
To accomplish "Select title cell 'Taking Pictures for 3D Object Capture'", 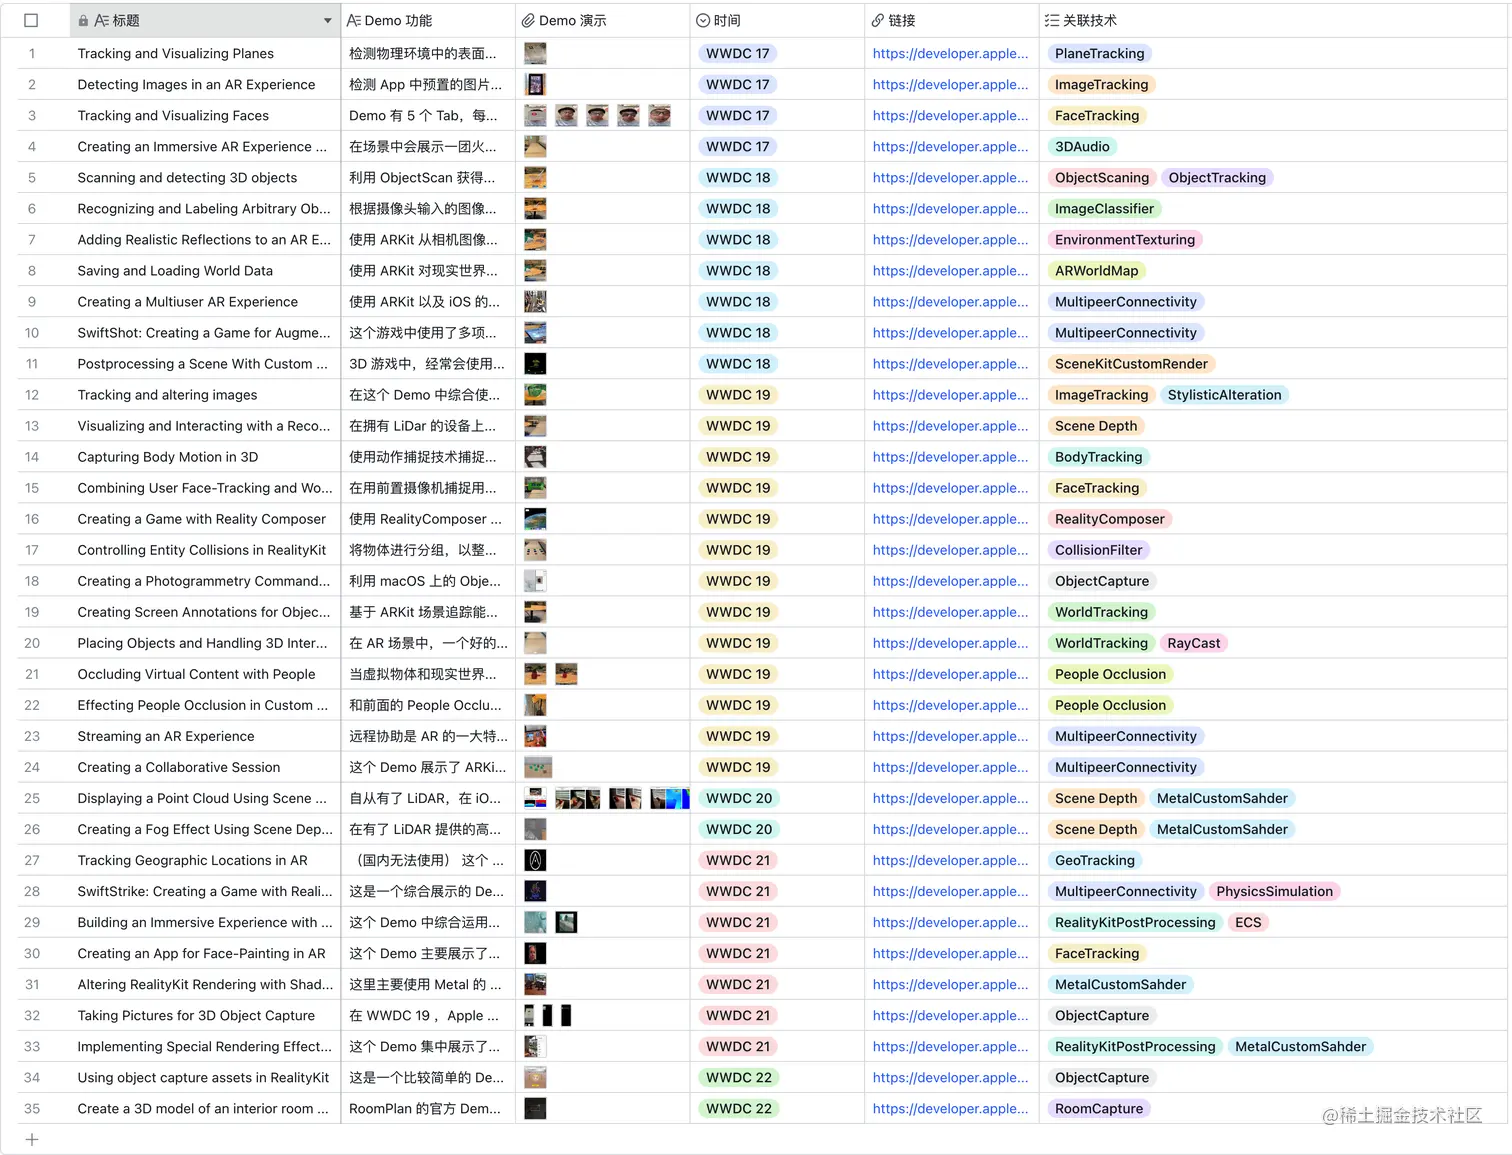I will point(205,1015).
